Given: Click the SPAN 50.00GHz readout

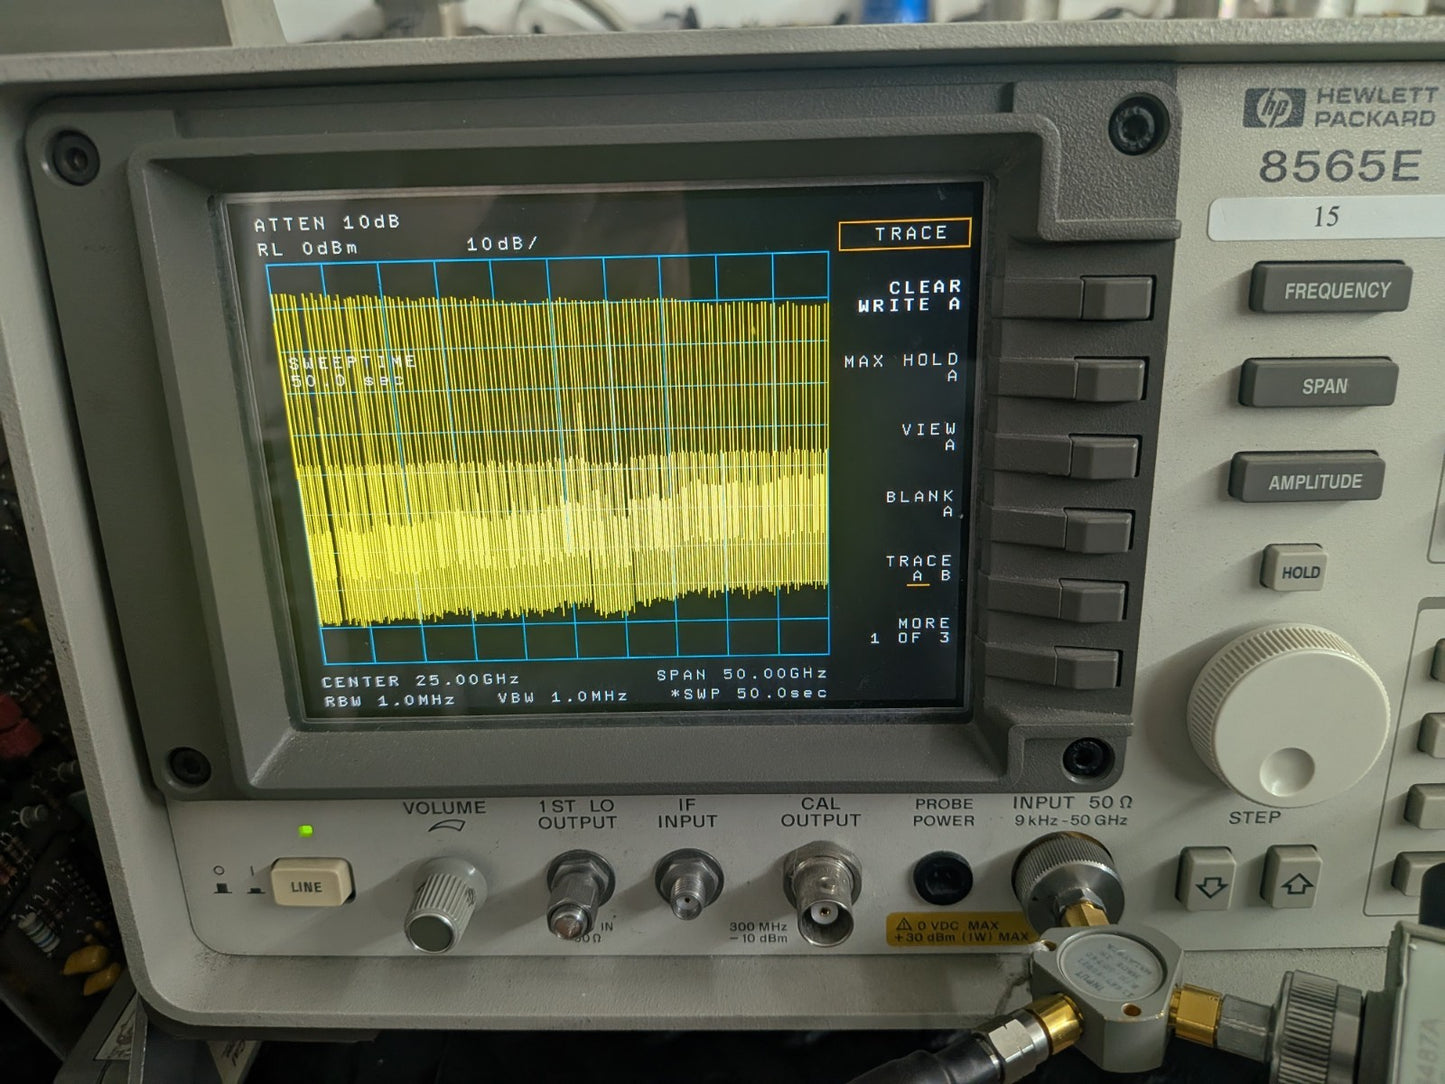Looking at the screenshot, I should coord(742,675).
